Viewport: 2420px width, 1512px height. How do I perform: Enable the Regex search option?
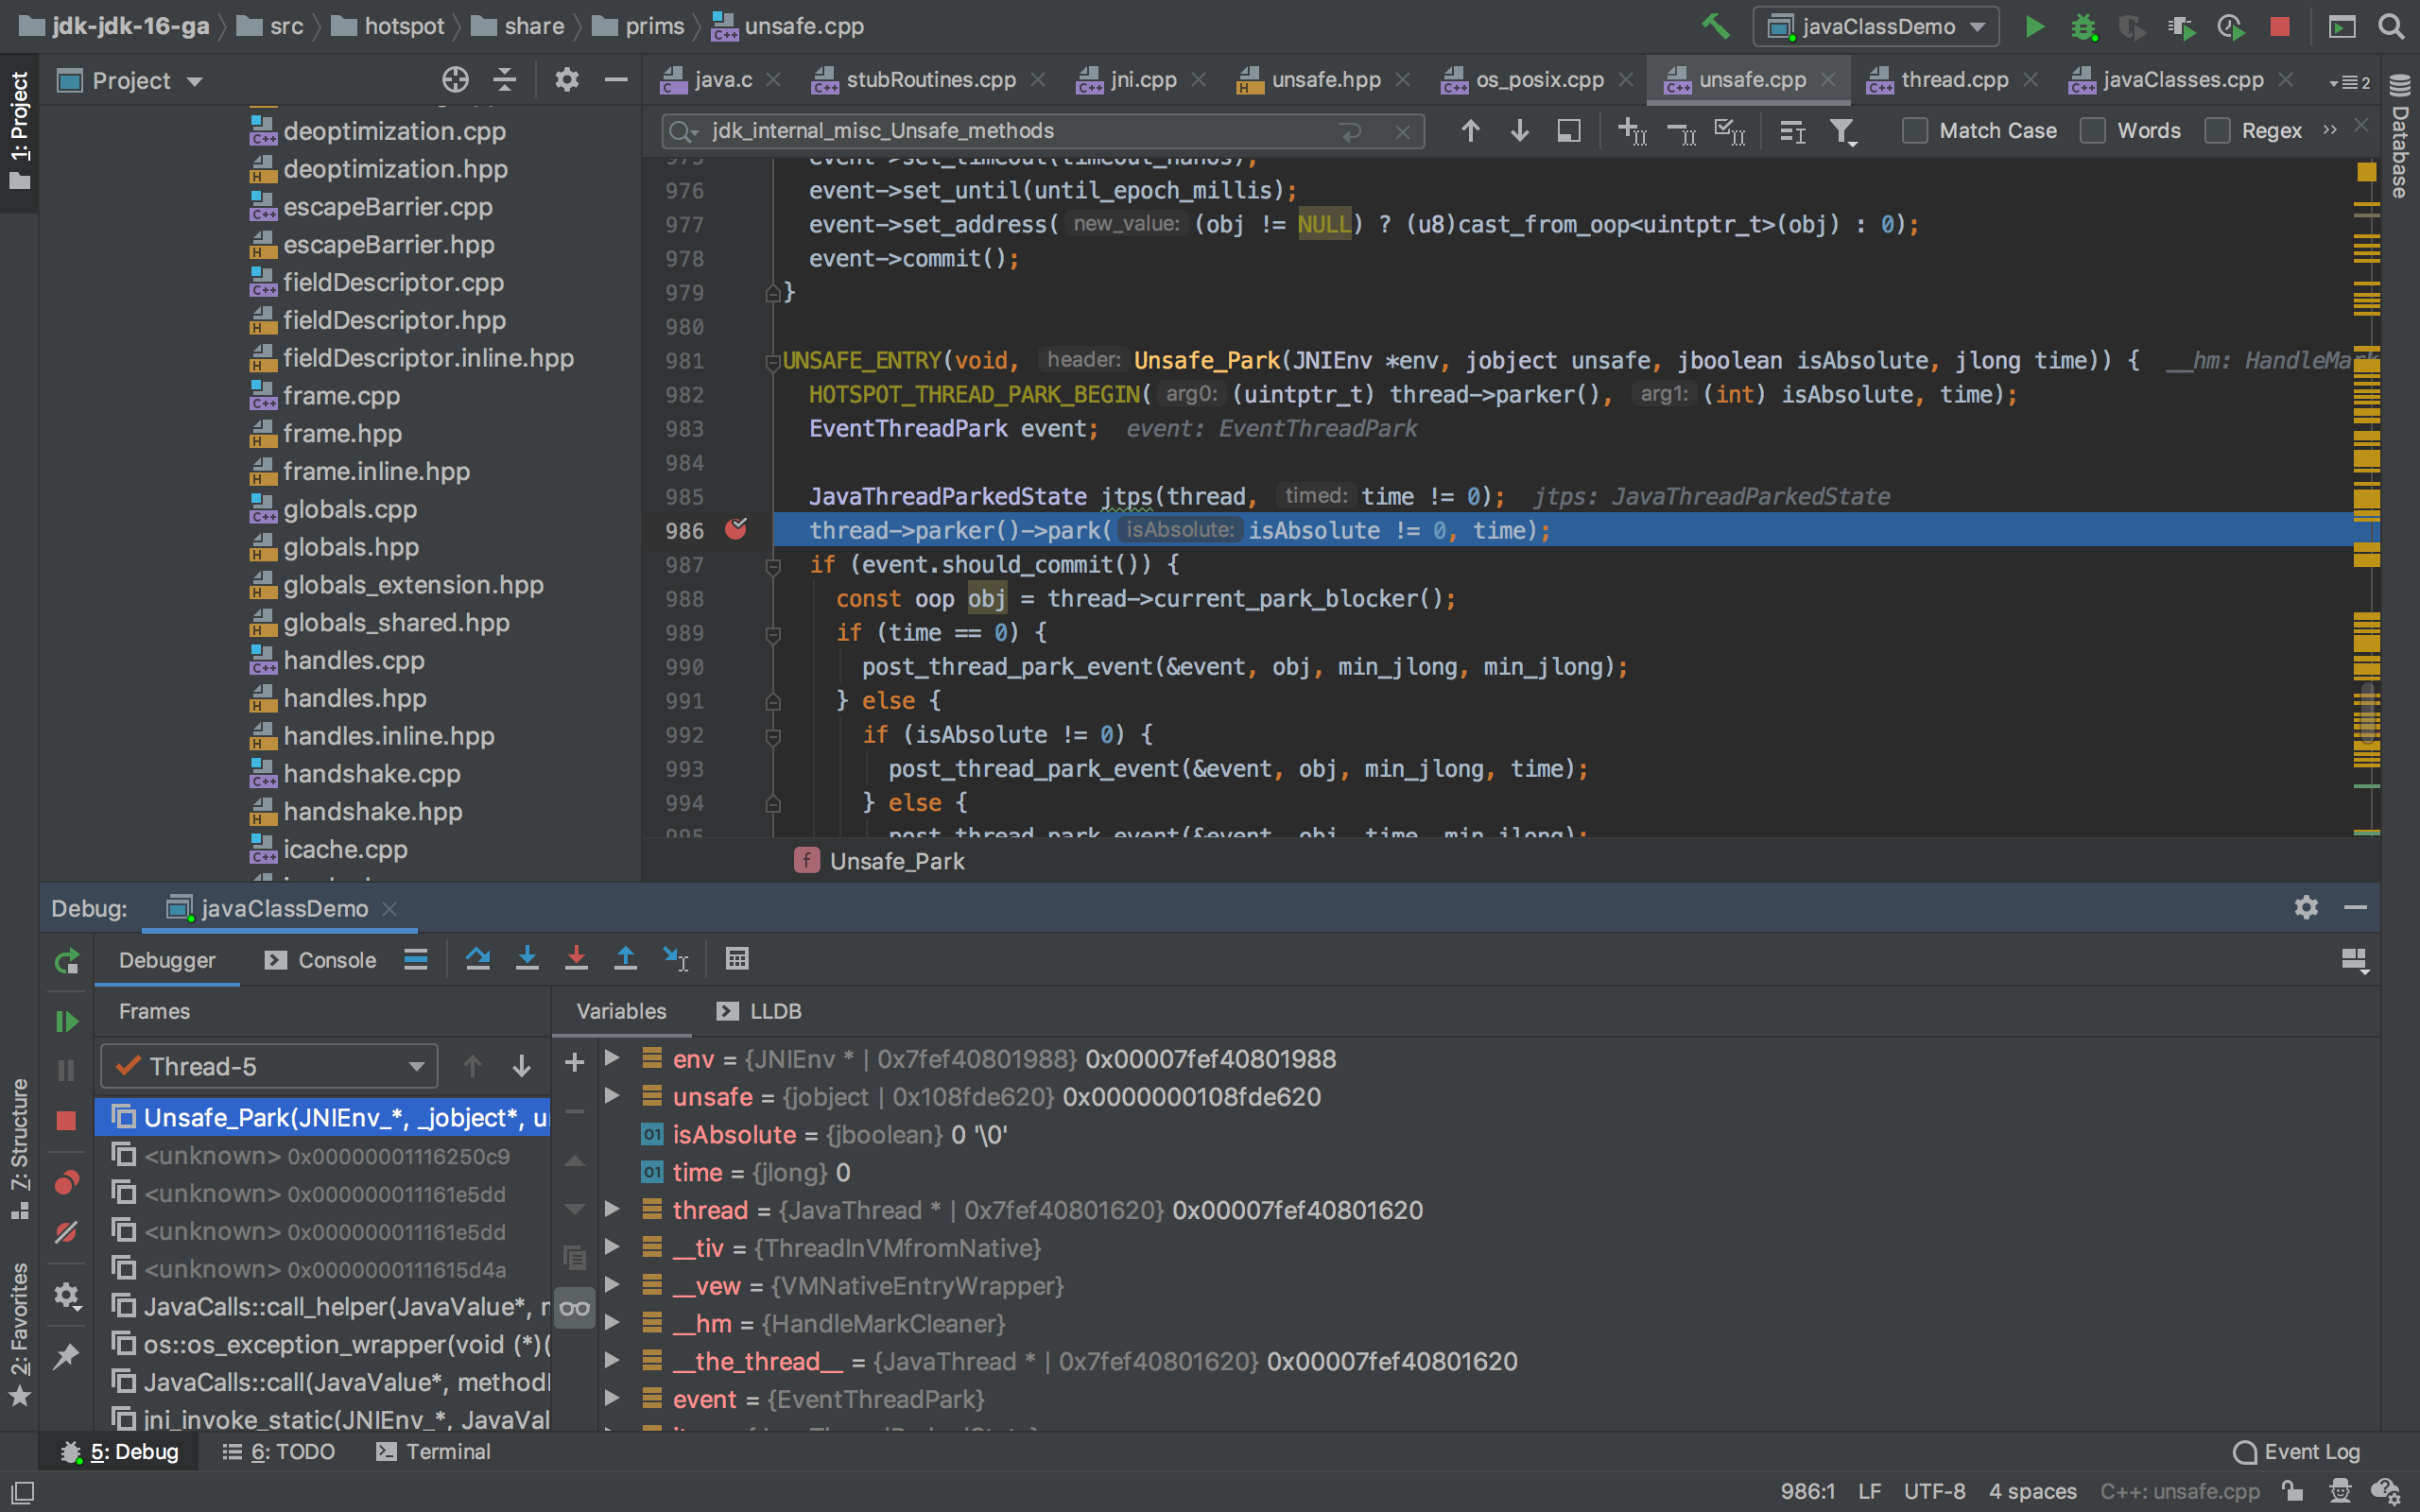[2217, 131]
